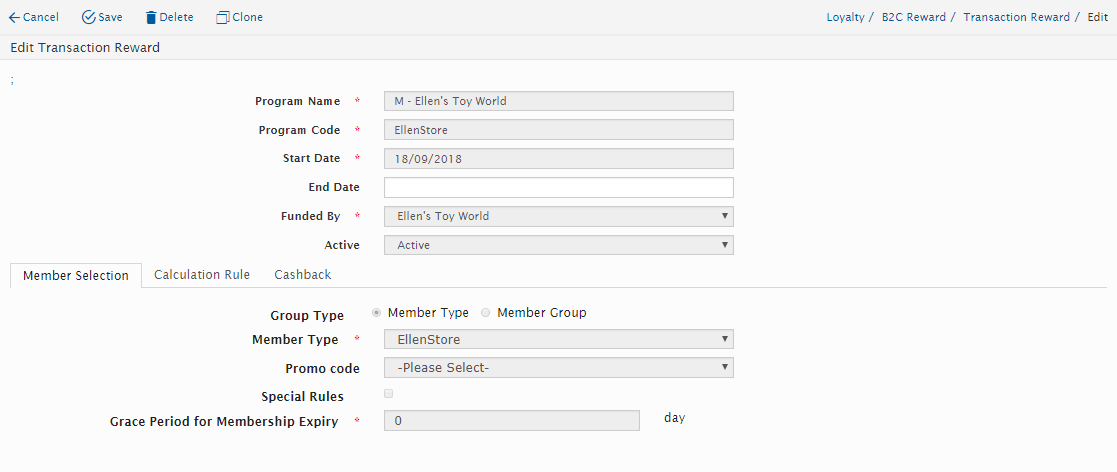This screenshot has height=472, width=1117.
Task: Click the Program Name text field
Action: coord(558,101)
